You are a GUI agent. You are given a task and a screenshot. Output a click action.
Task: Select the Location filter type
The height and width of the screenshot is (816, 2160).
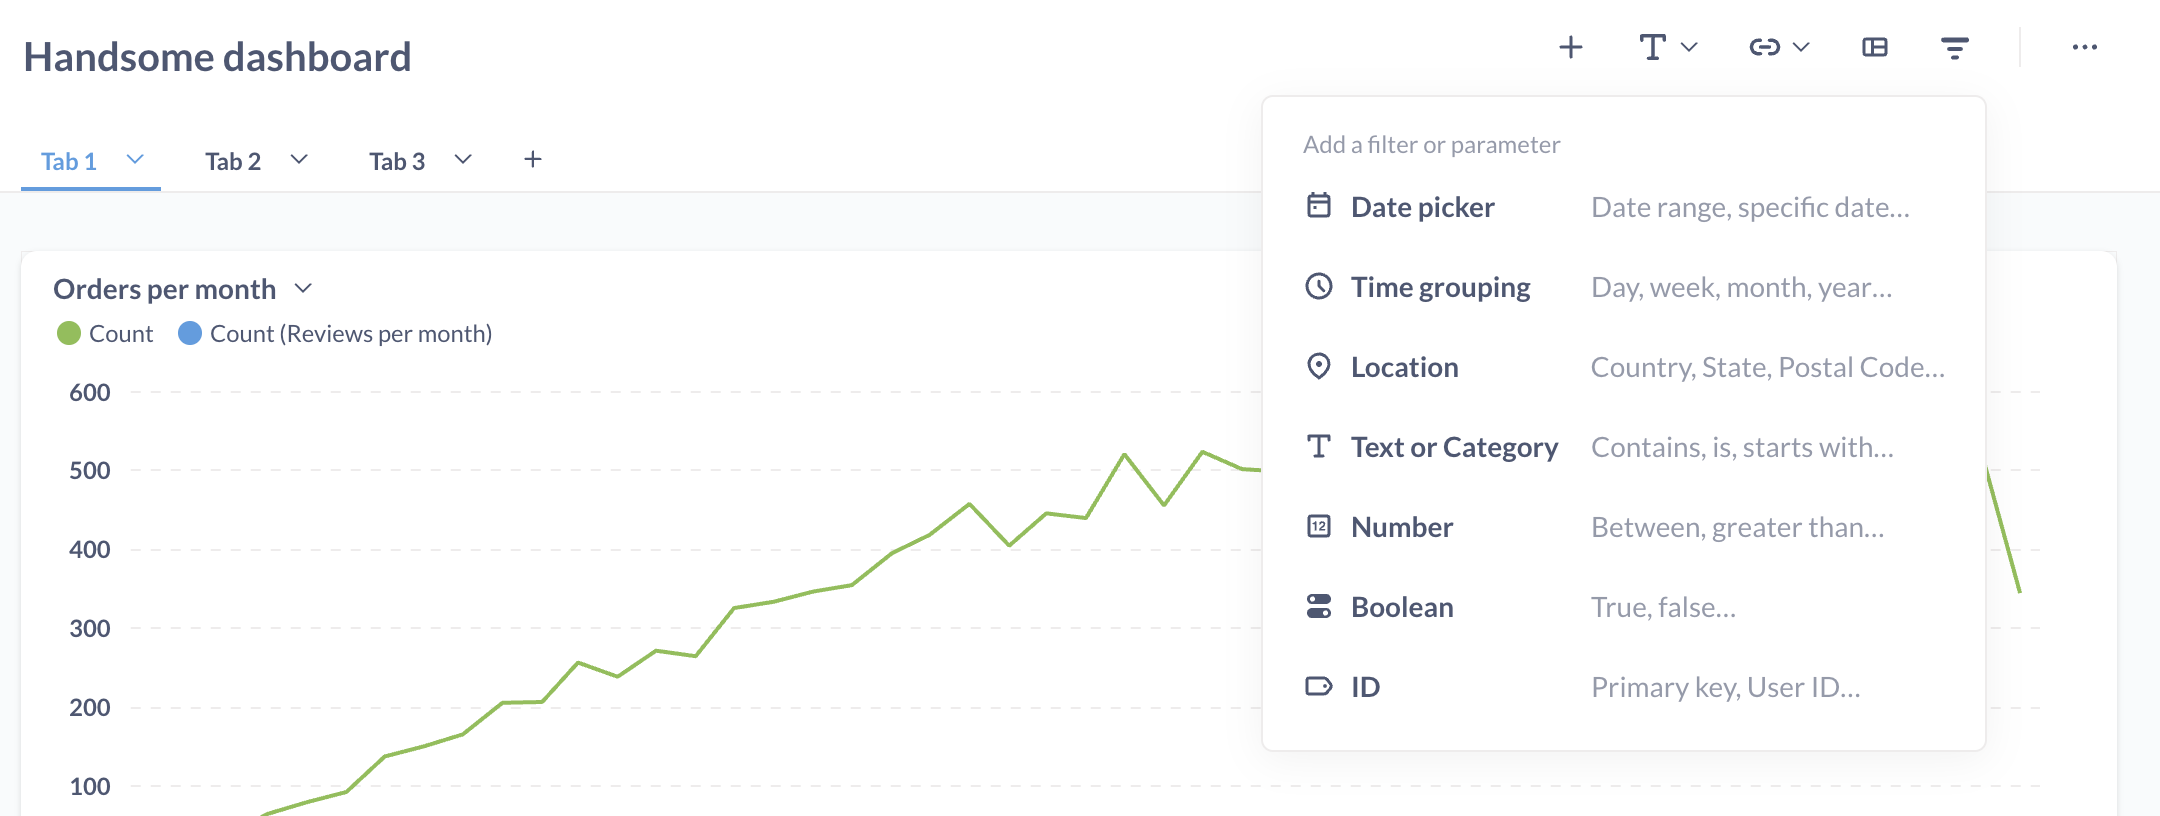(x=1404, y=367)
